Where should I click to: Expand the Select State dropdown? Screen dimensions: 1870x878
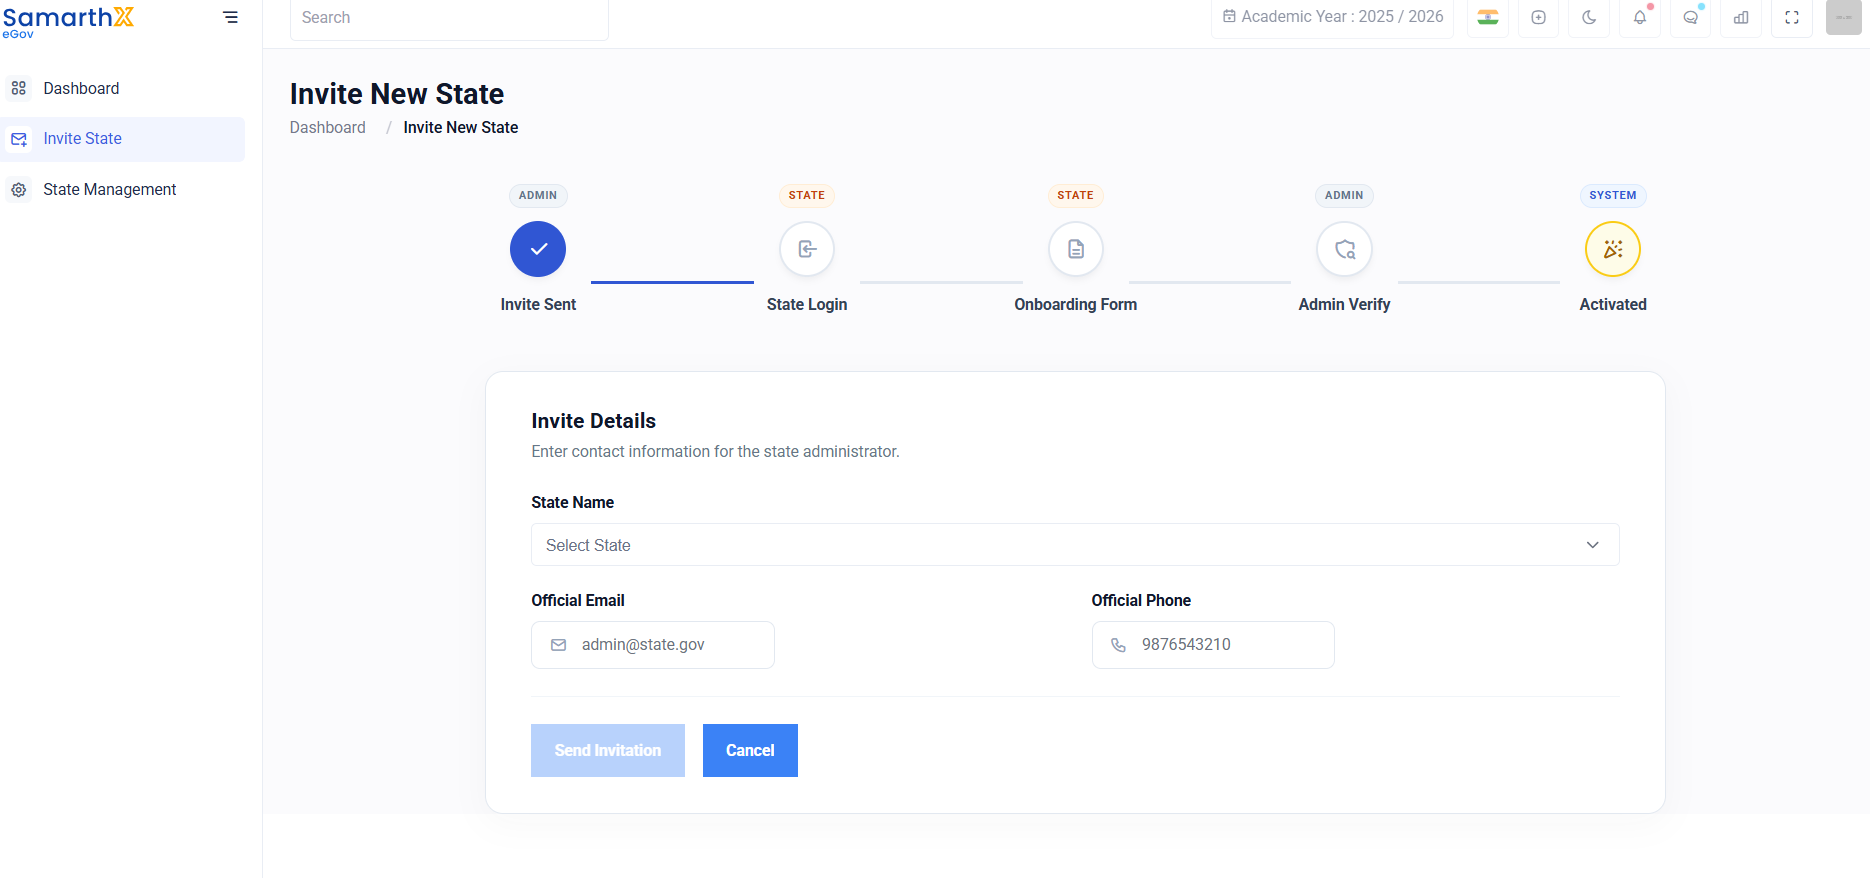click(1075, 545)
